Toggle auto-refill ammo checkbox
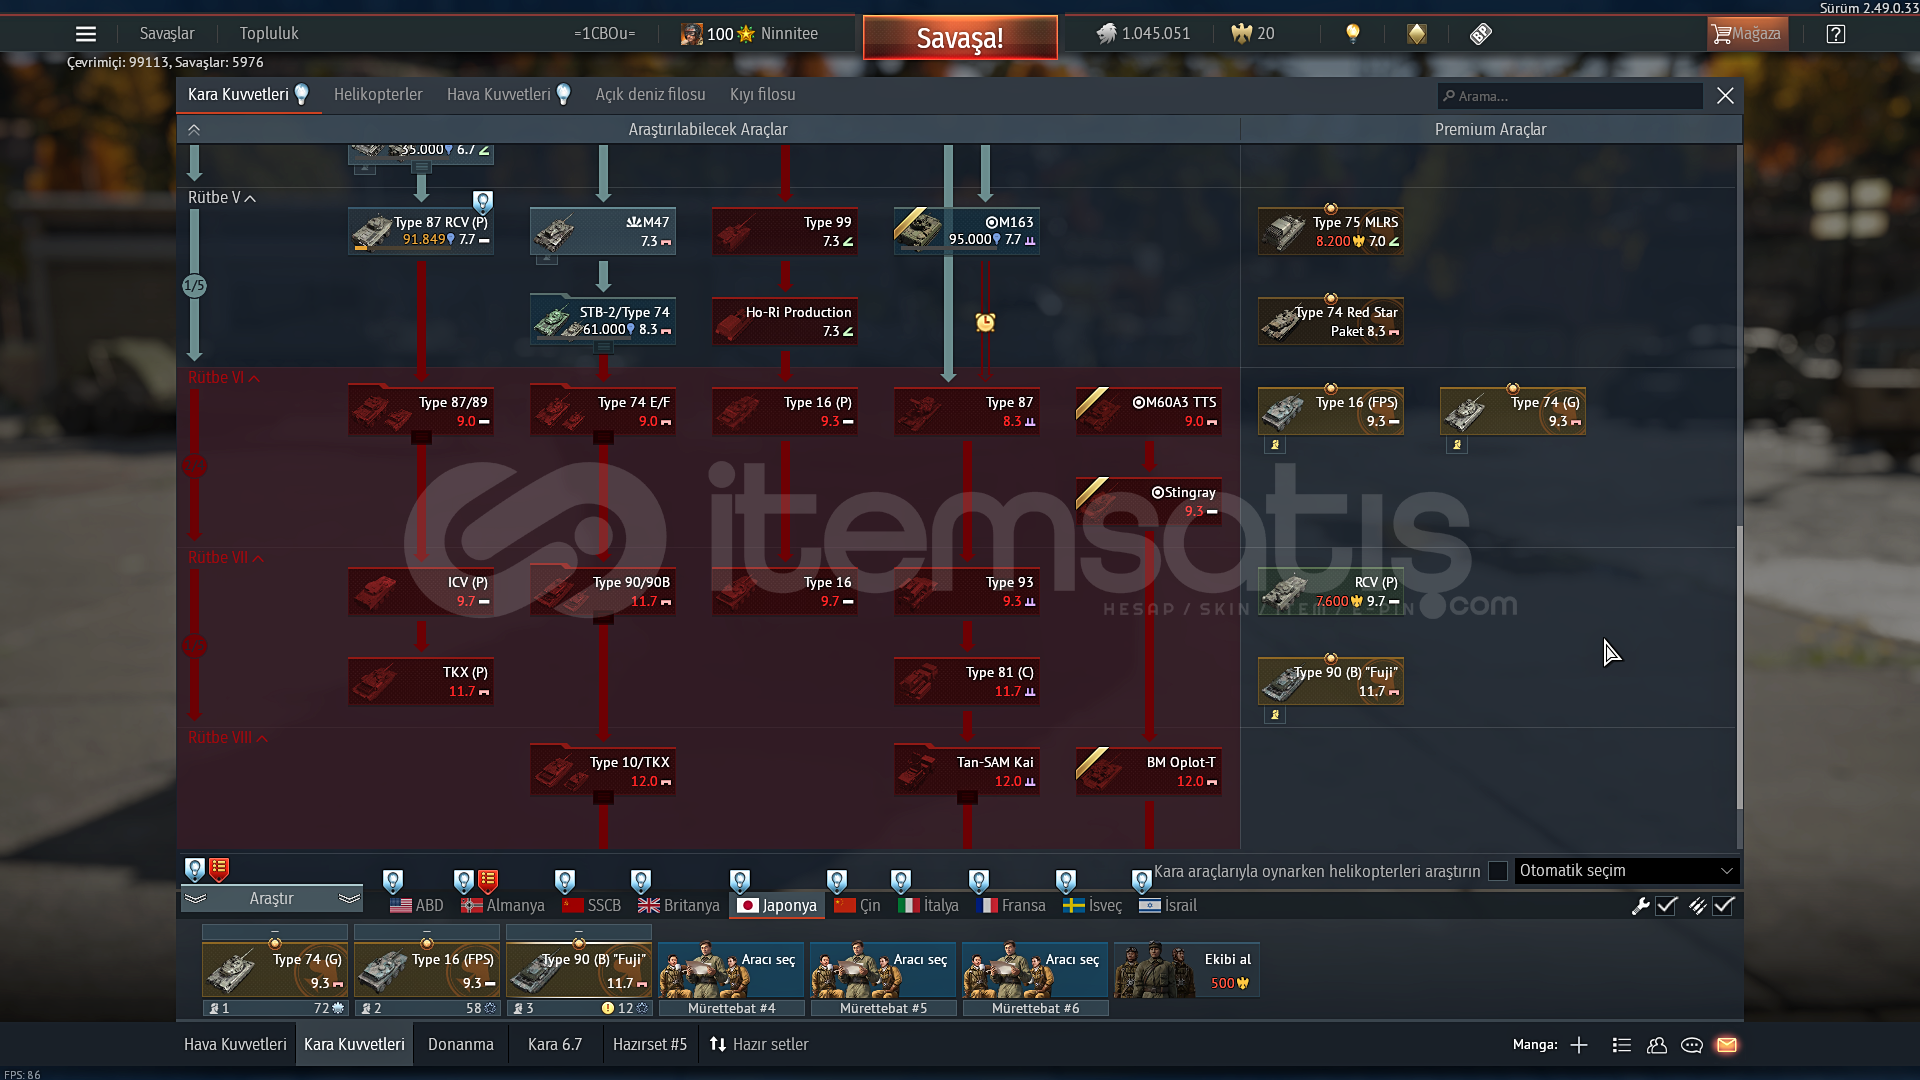Screen dimensions: 1920x1080 point(1723,906)
